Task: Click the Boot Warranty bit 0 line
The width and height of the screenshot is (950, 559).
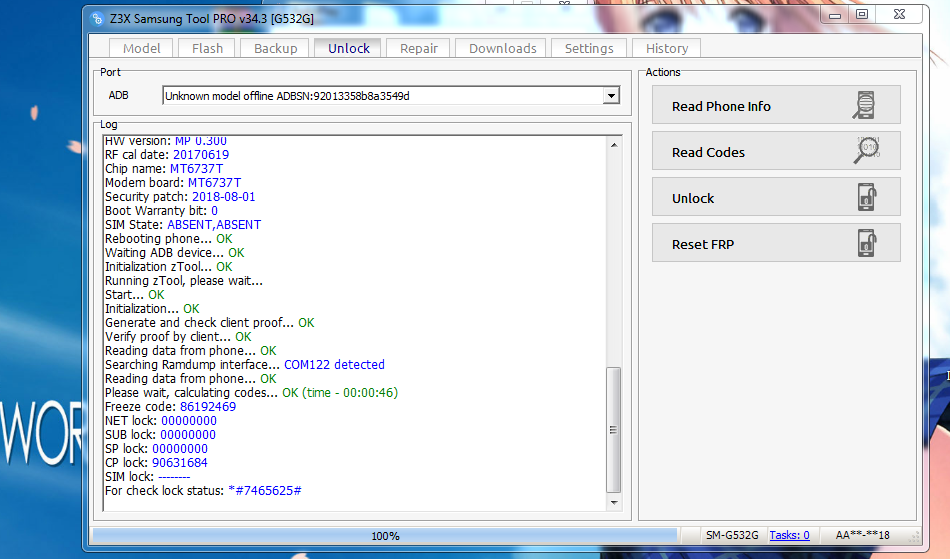Action: 161,211
